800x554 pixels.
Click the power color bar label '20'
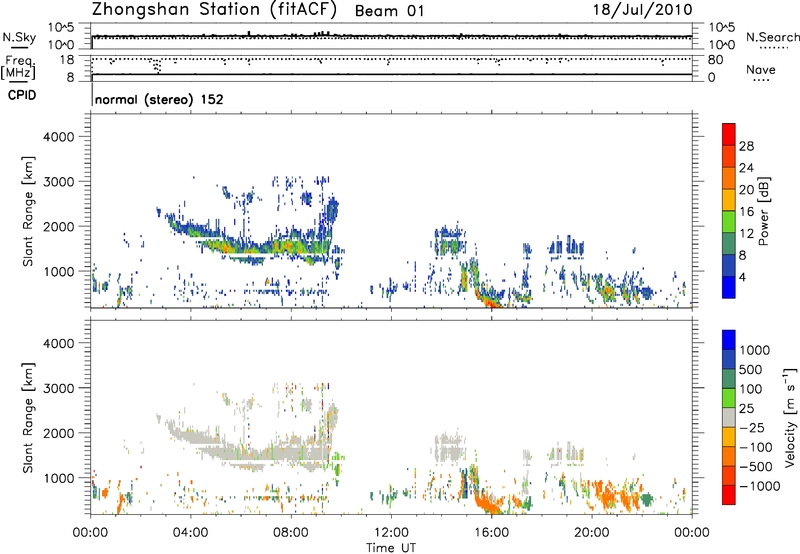[746, 190]
